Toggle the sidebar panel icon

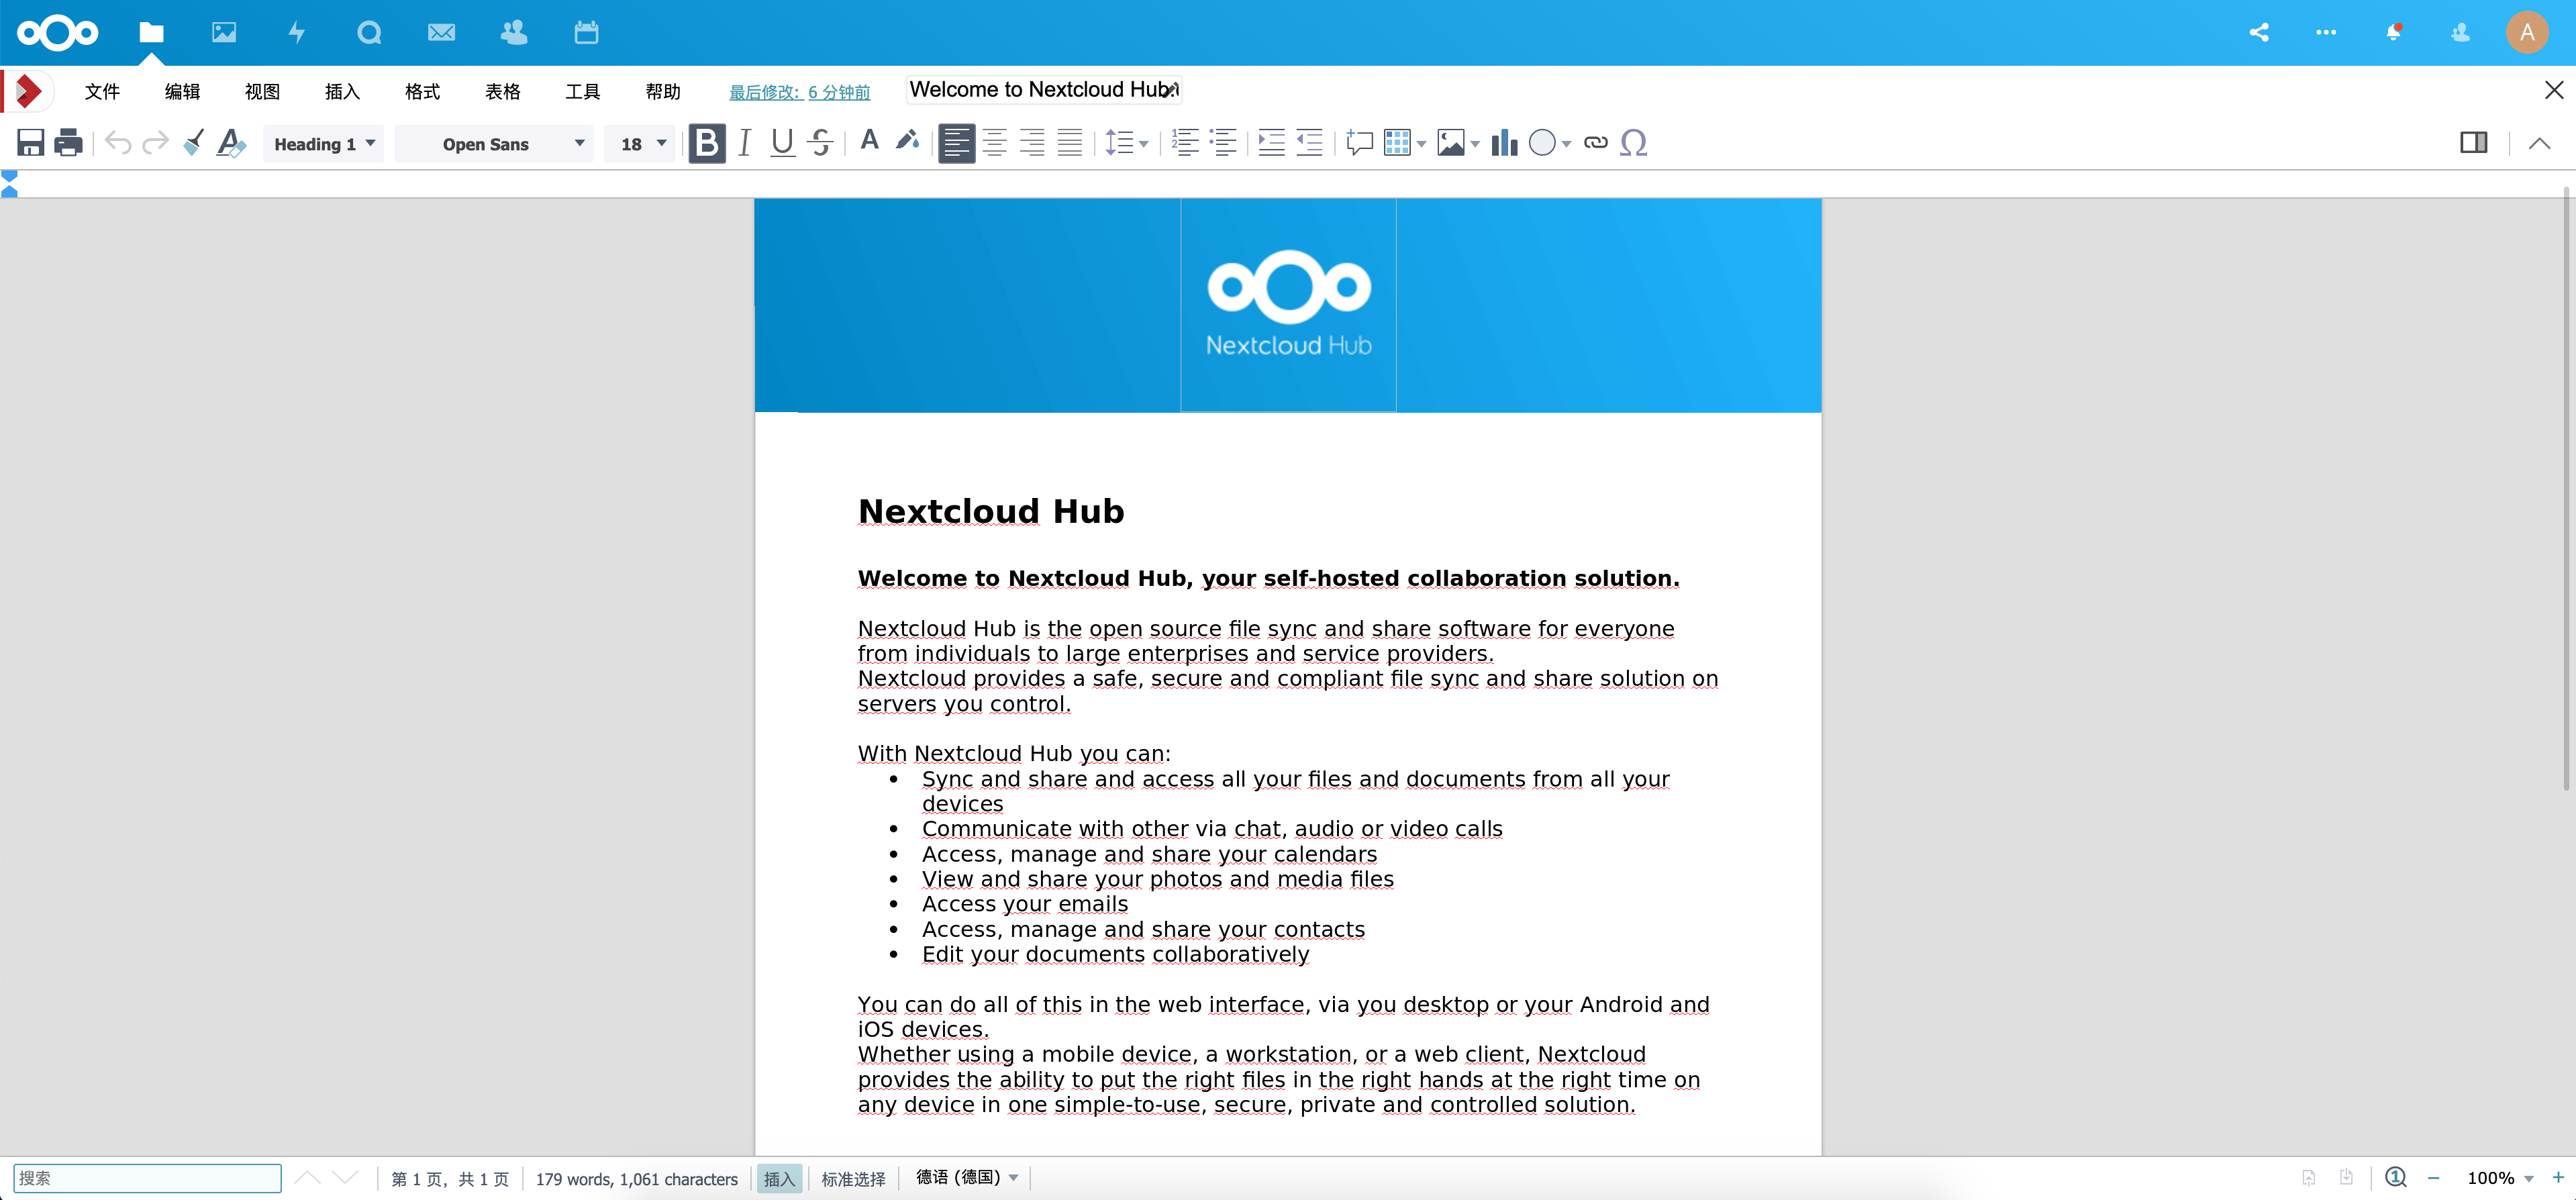(x=2474, y=143)
